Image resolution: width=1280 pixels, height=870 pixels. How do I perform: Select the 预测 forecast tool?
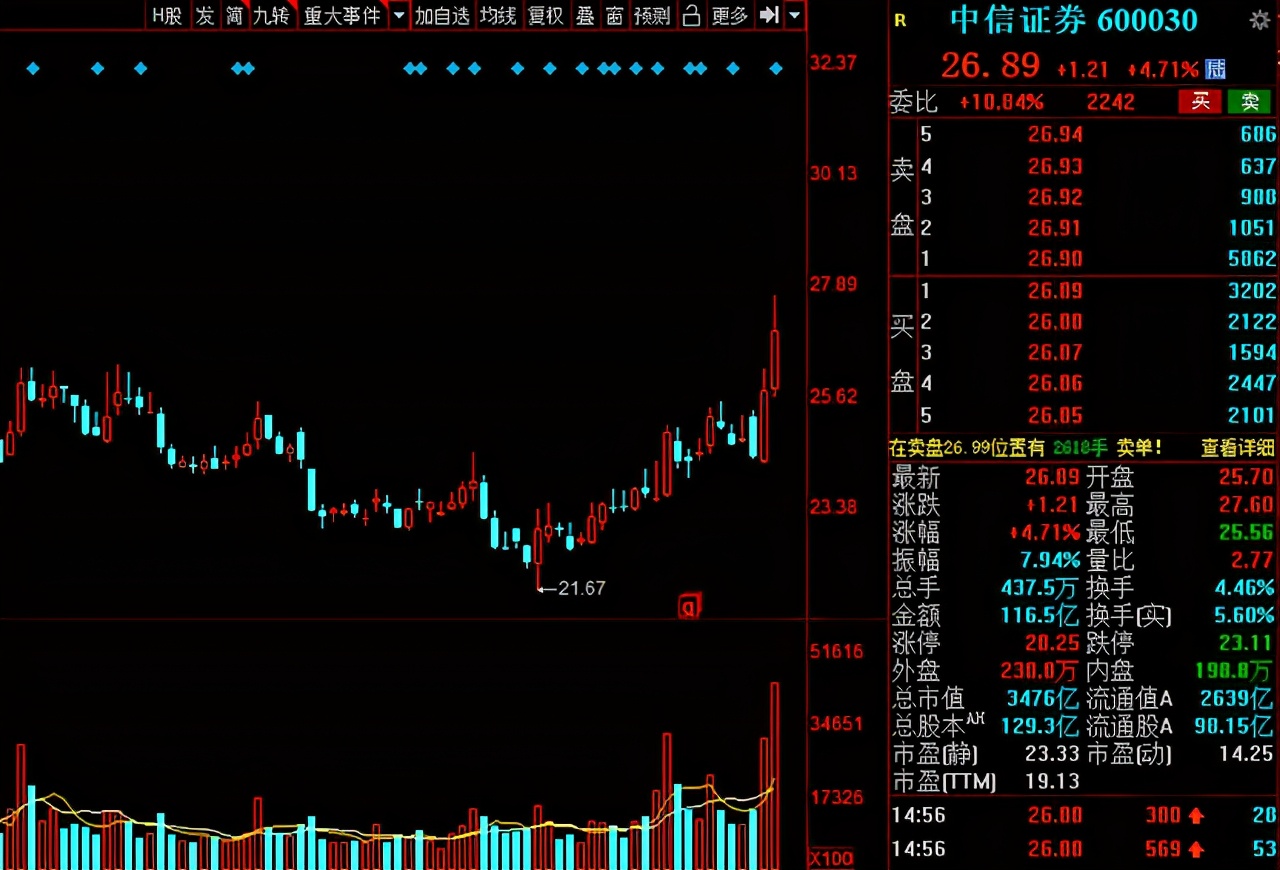652,17
